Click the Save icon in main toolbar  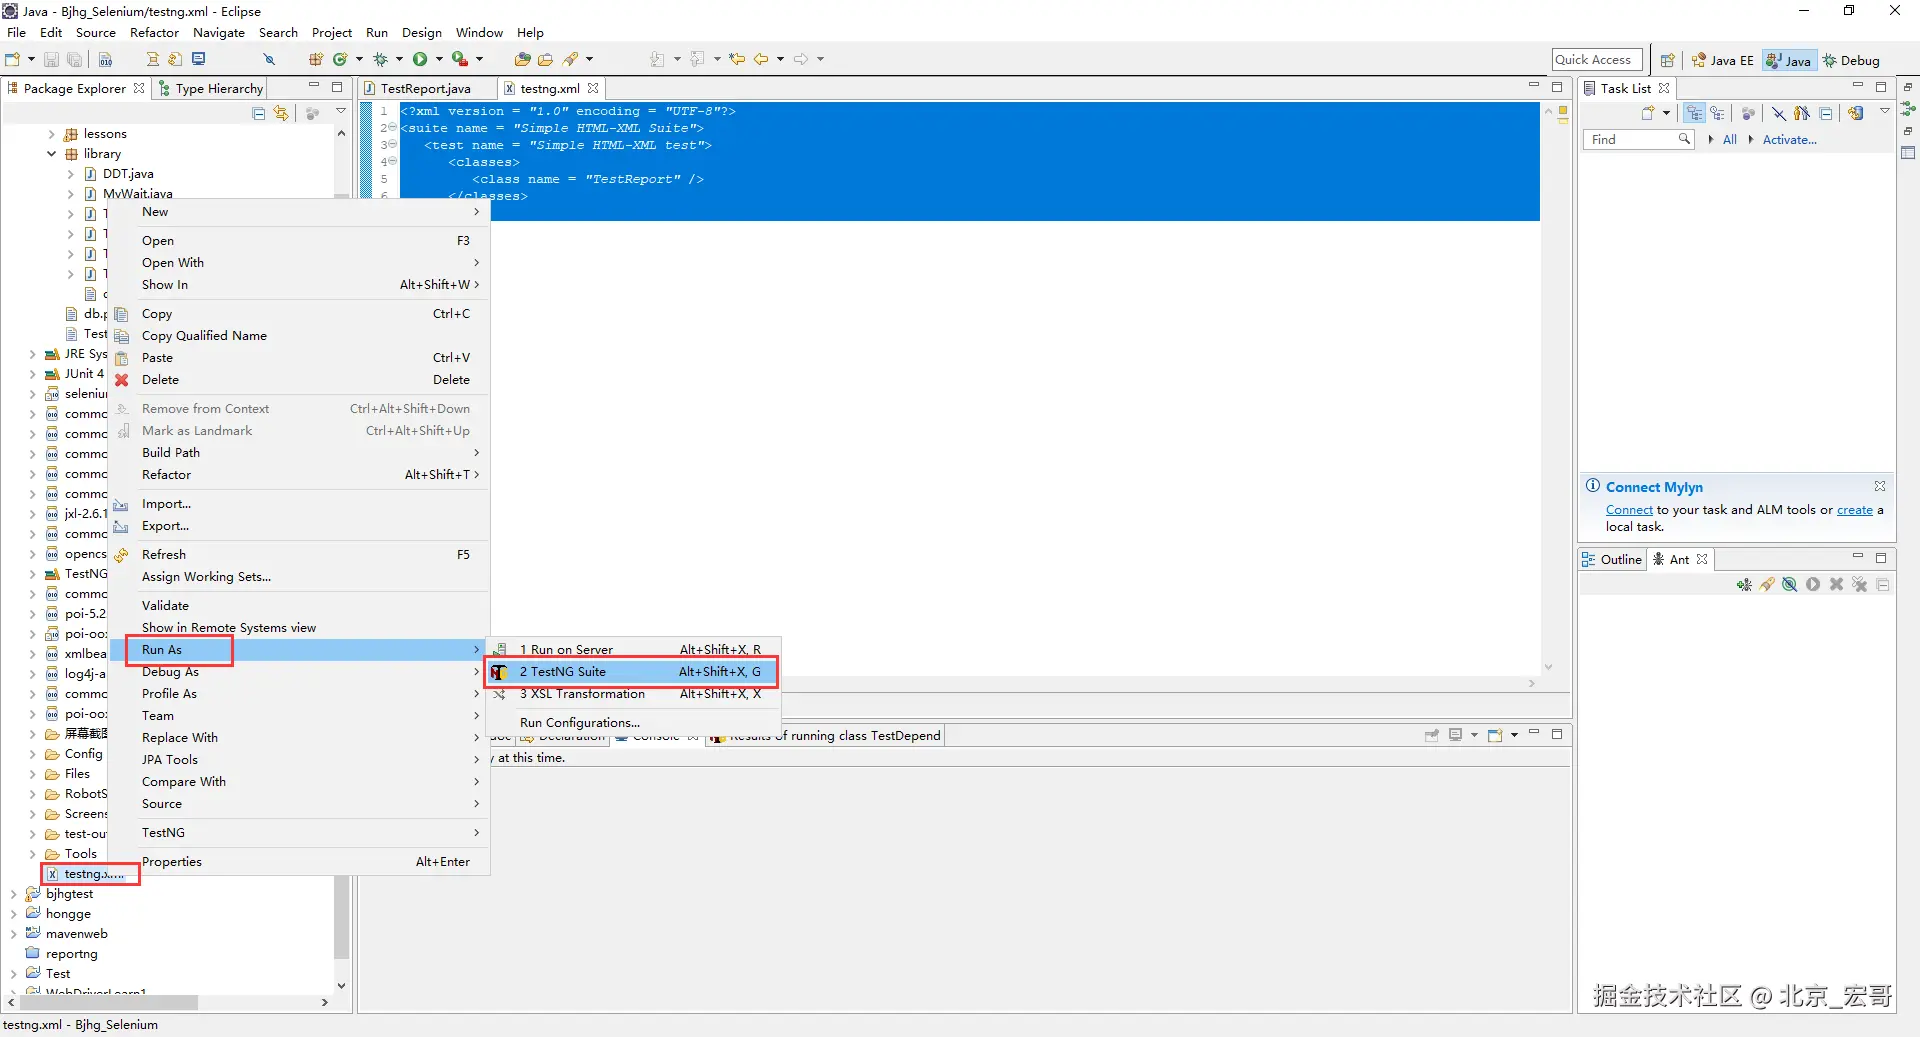coord(51,59)
